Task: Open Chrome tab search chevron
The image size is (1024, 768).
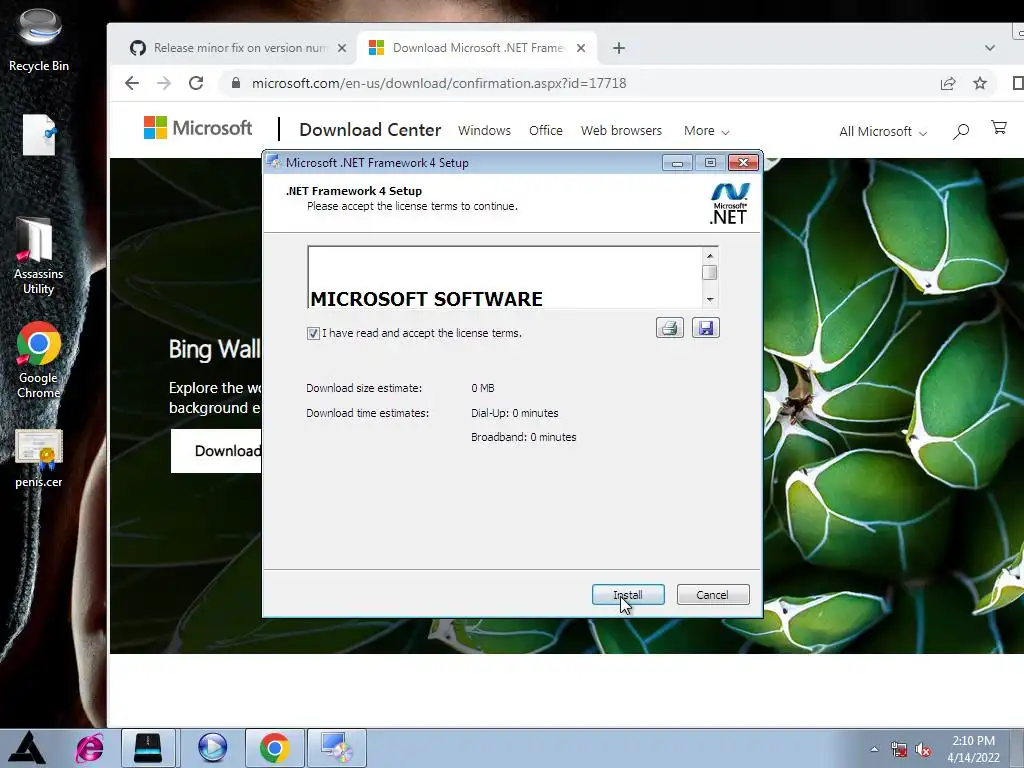Action: (x=990, y=48)
